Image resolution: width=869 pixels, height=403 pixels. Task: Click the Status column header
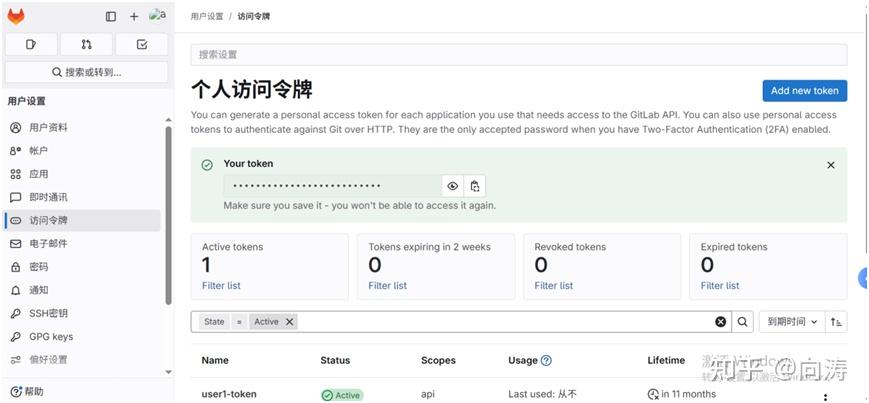335,360
